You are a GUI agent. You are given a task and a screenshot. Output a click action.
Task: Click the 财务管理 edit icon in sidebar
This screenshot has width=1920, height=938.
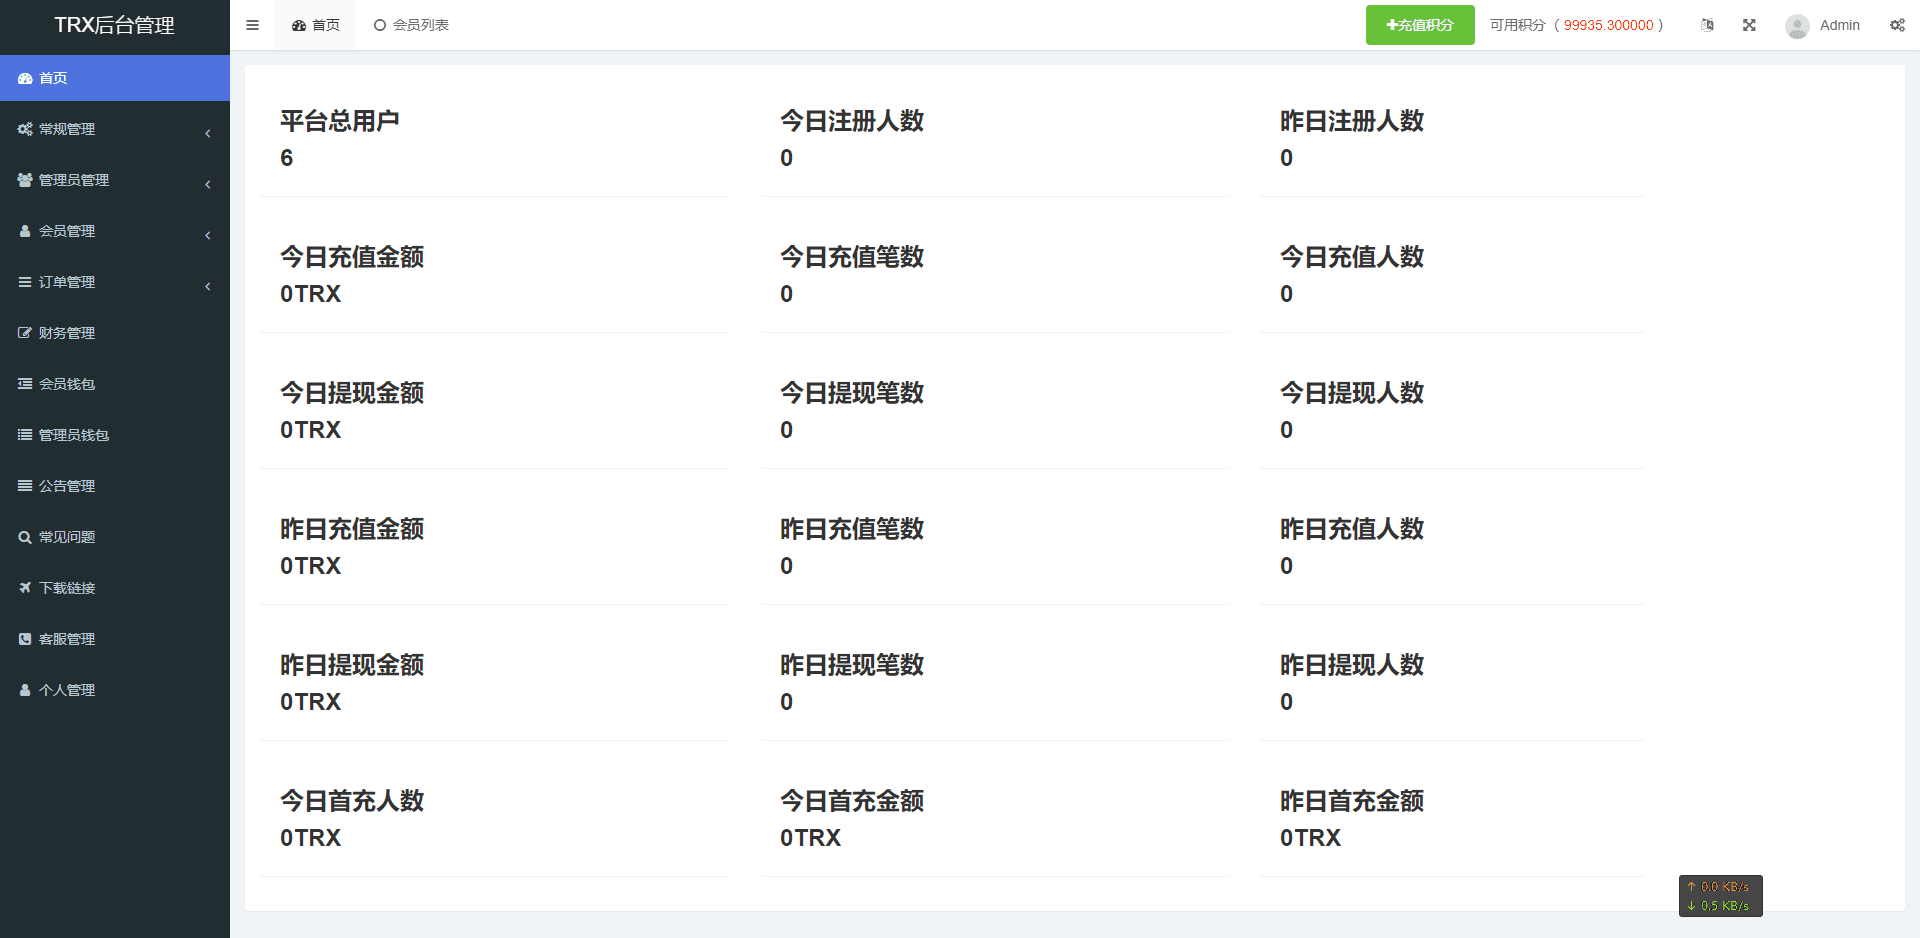(x=25, y=333)
